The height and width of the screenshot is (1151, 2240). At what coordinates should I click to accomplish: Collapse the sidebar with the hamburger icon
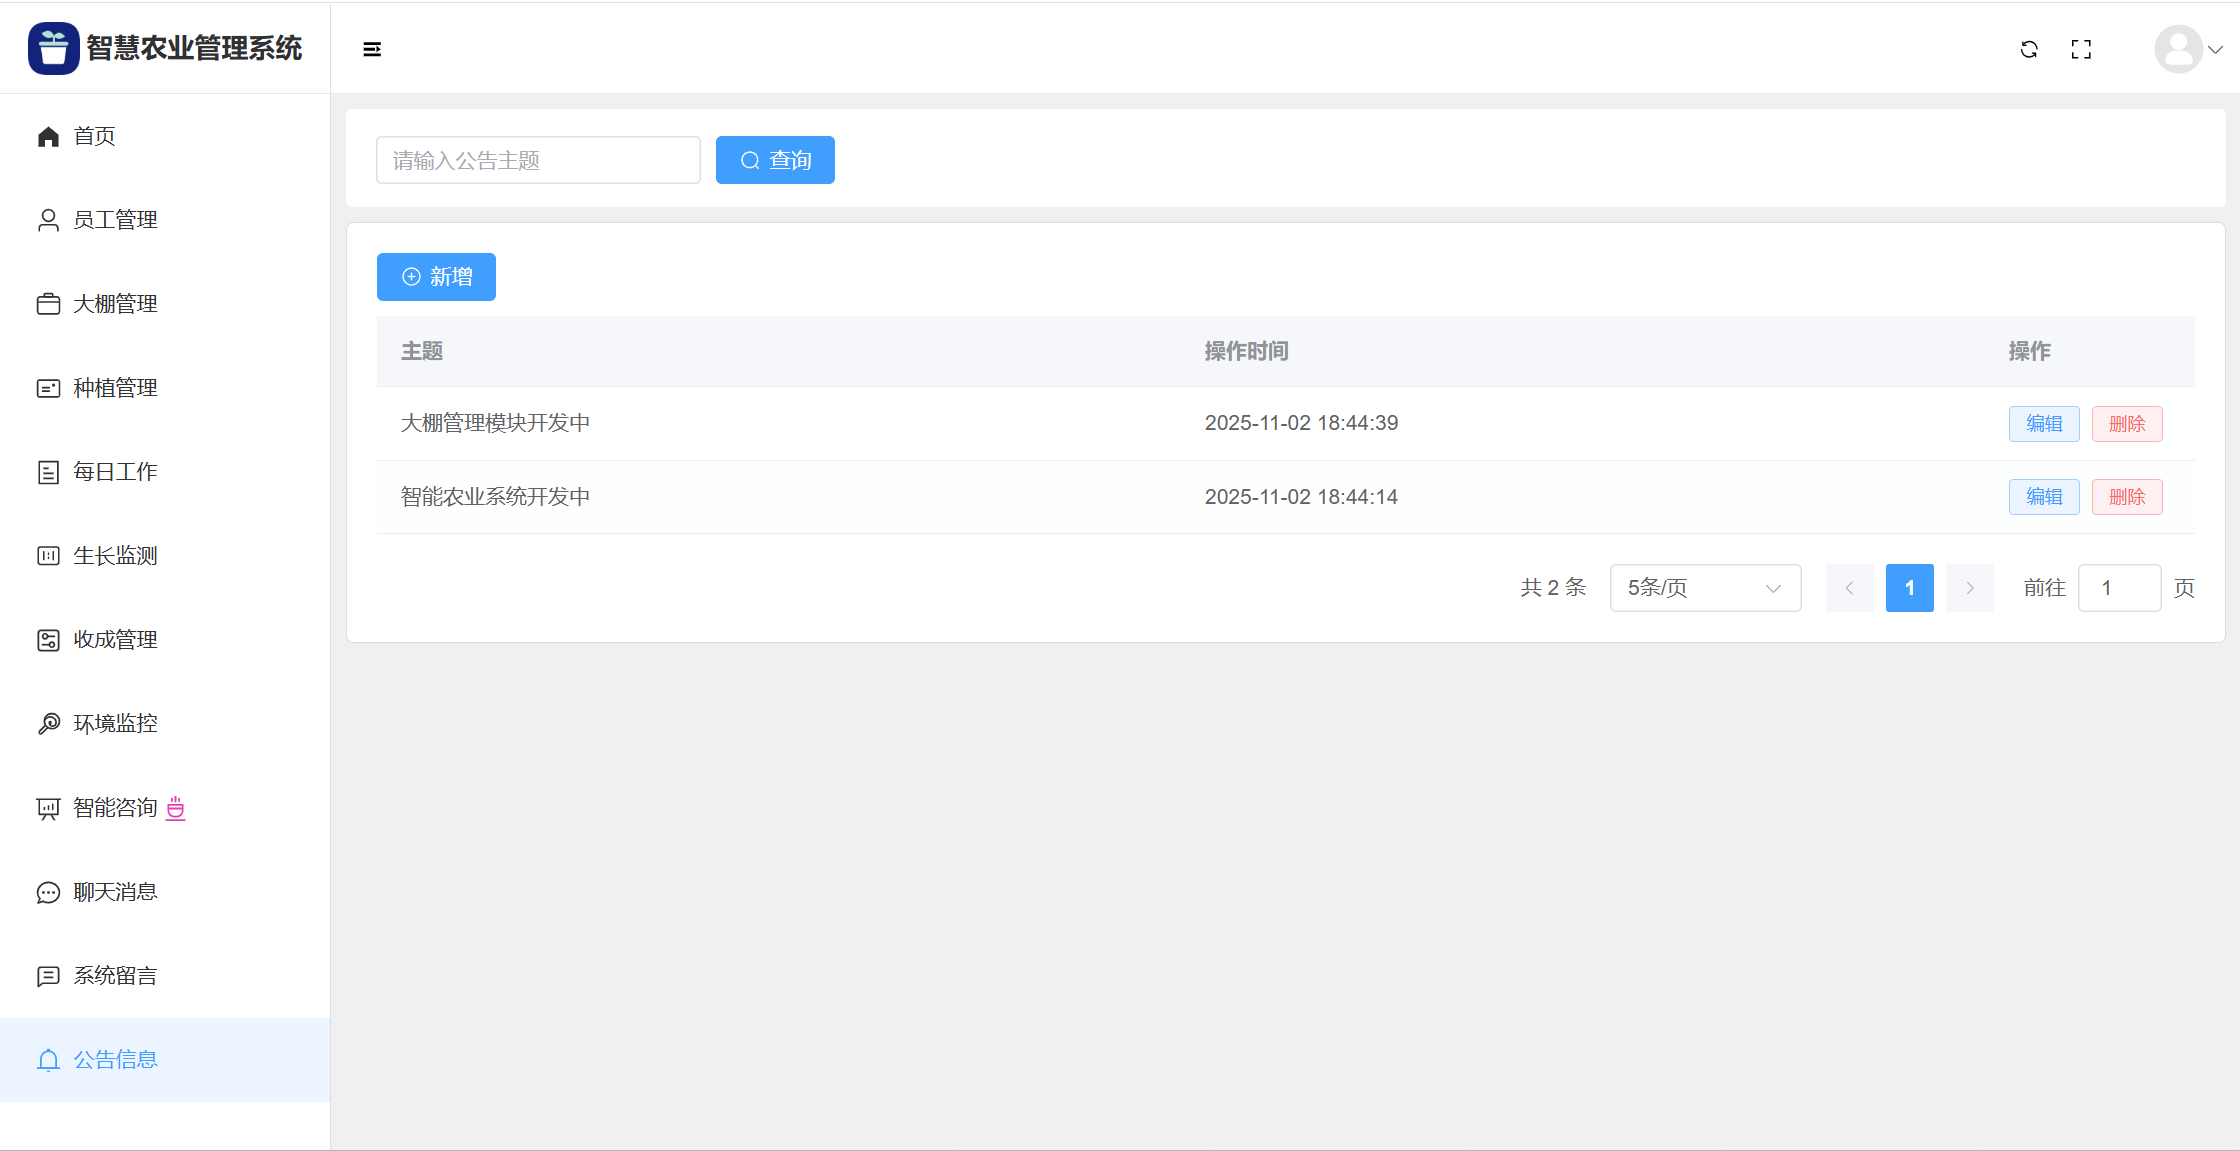(x=372, y=49)
